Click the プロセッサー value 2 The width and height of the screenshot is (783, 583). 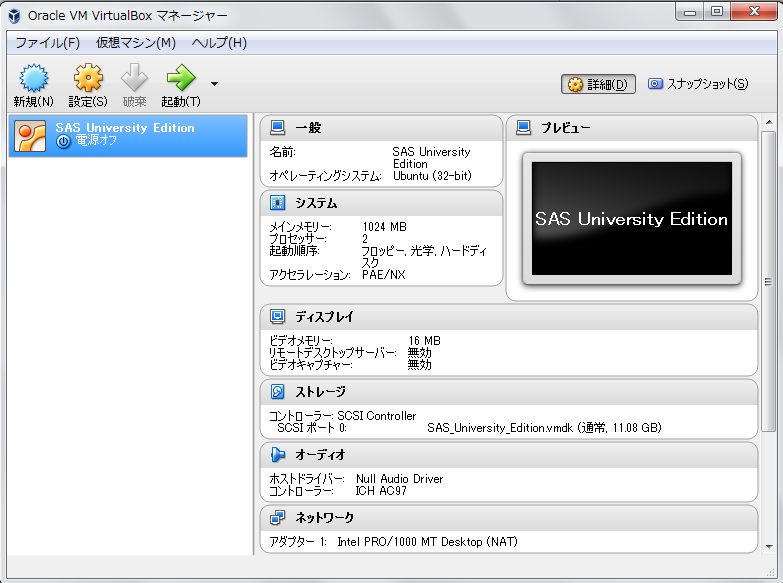click(x=365, y=239)
